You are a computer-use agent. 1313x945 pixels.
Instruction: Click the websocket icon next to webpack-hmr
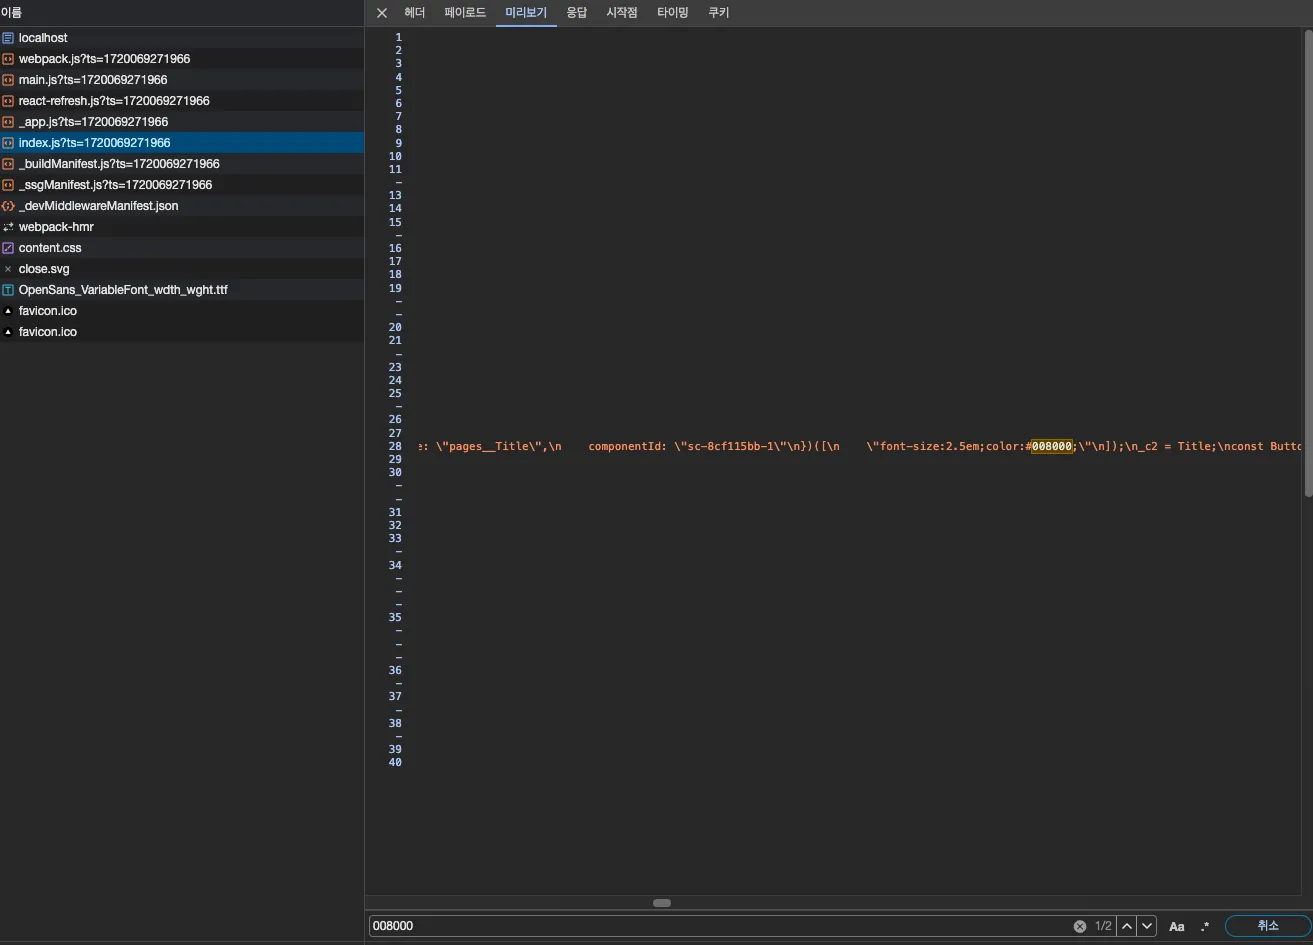click(9, 227)
